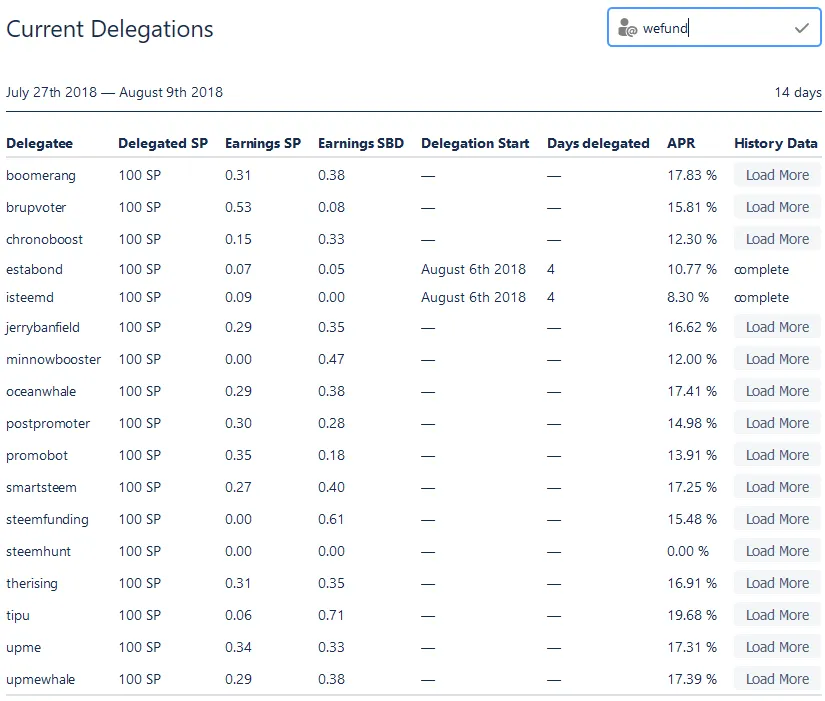Click 0.53 Earnings SP for brupvoter
Viewport: 825px width, 701px height.
238,207
